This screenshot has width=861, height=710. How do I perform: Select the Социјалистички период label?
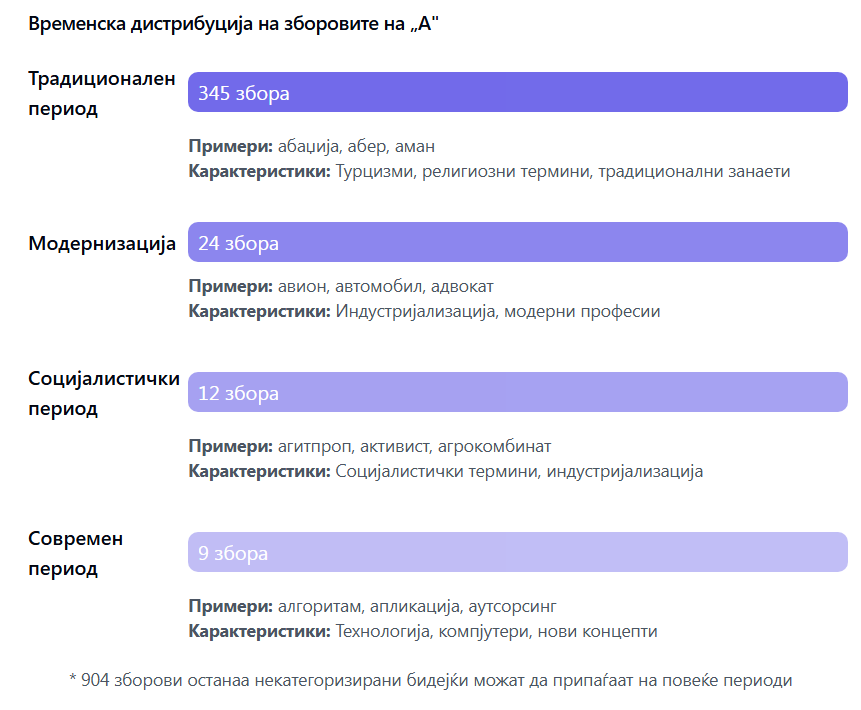point(104,393)
